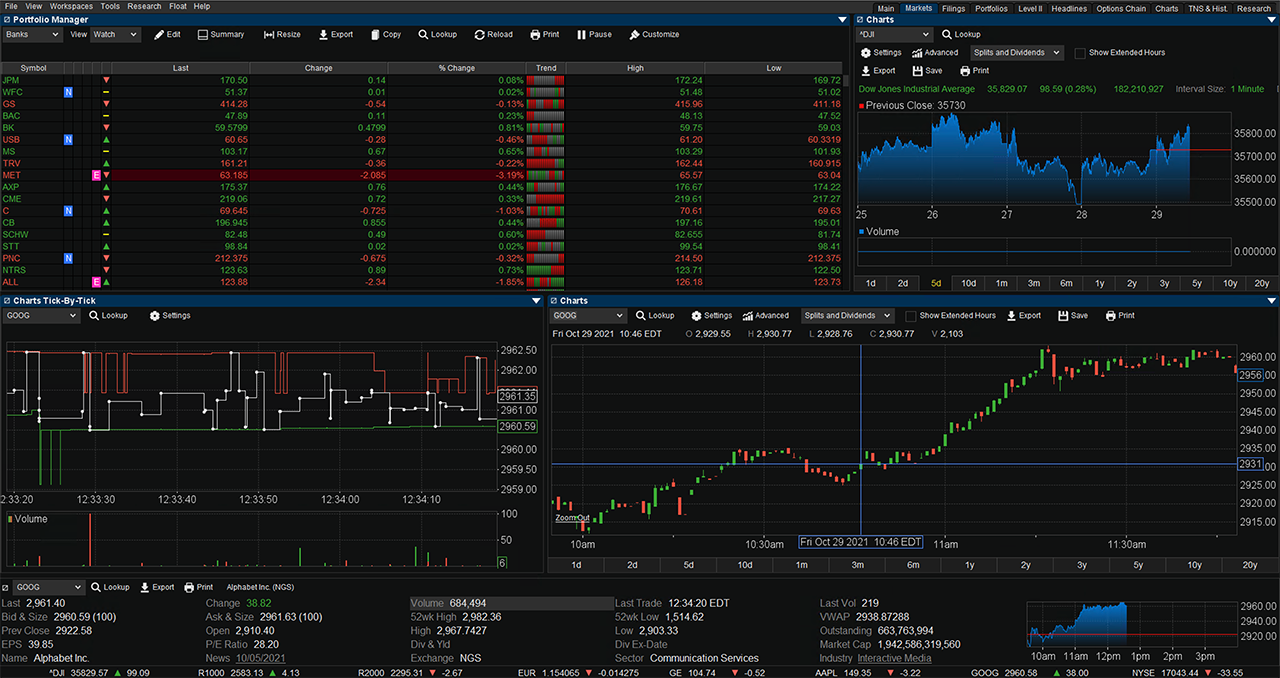The height and width of the screenshot is (678, 1280).
Task: Switch to the Options Chain tab
Action: (x=1121, y=8)
